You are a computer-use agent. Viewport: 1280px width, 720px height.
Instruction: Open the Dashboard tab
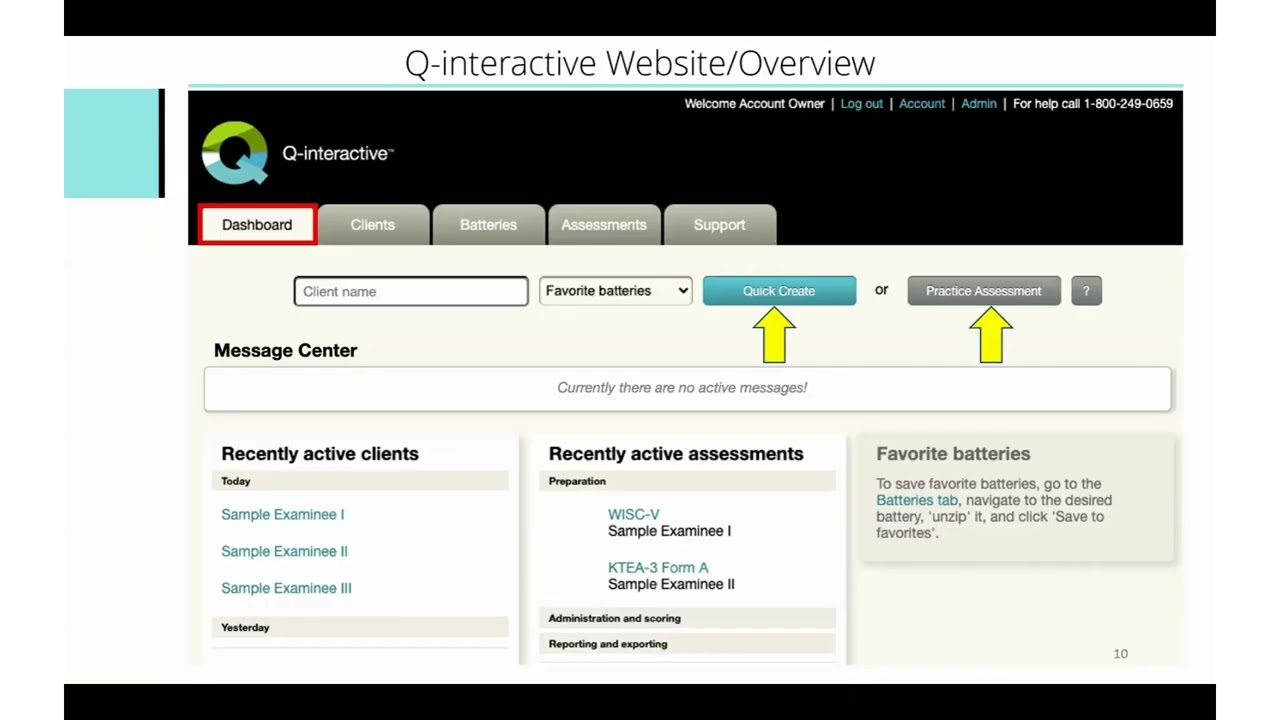coord(257,225)
